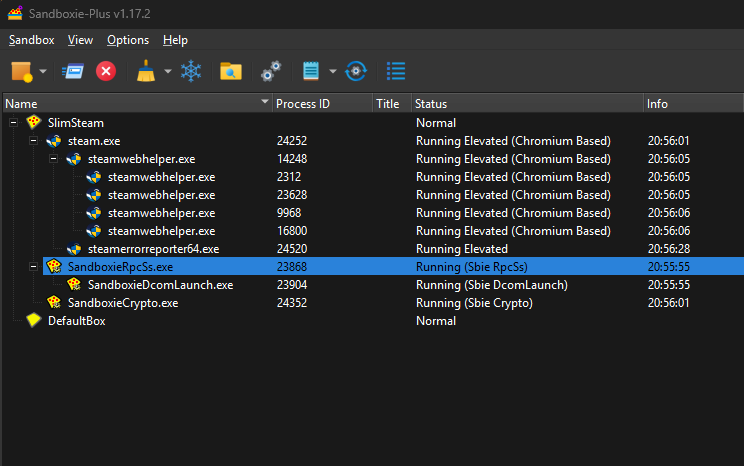The height and width of the screenshot is (466, 744).
Task: Open the dropdown arrow beside notepad icon
Action: coord(333,72)
